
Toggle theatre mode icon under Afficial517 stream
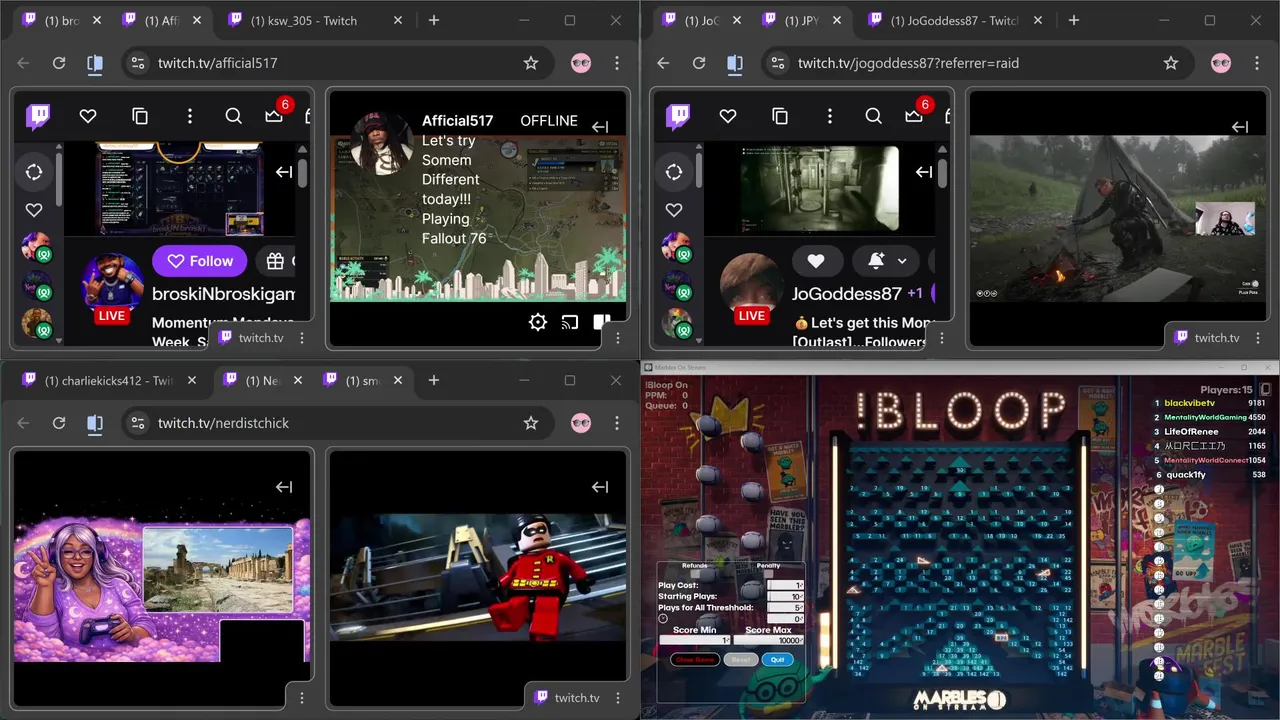[x=602, y=322]
